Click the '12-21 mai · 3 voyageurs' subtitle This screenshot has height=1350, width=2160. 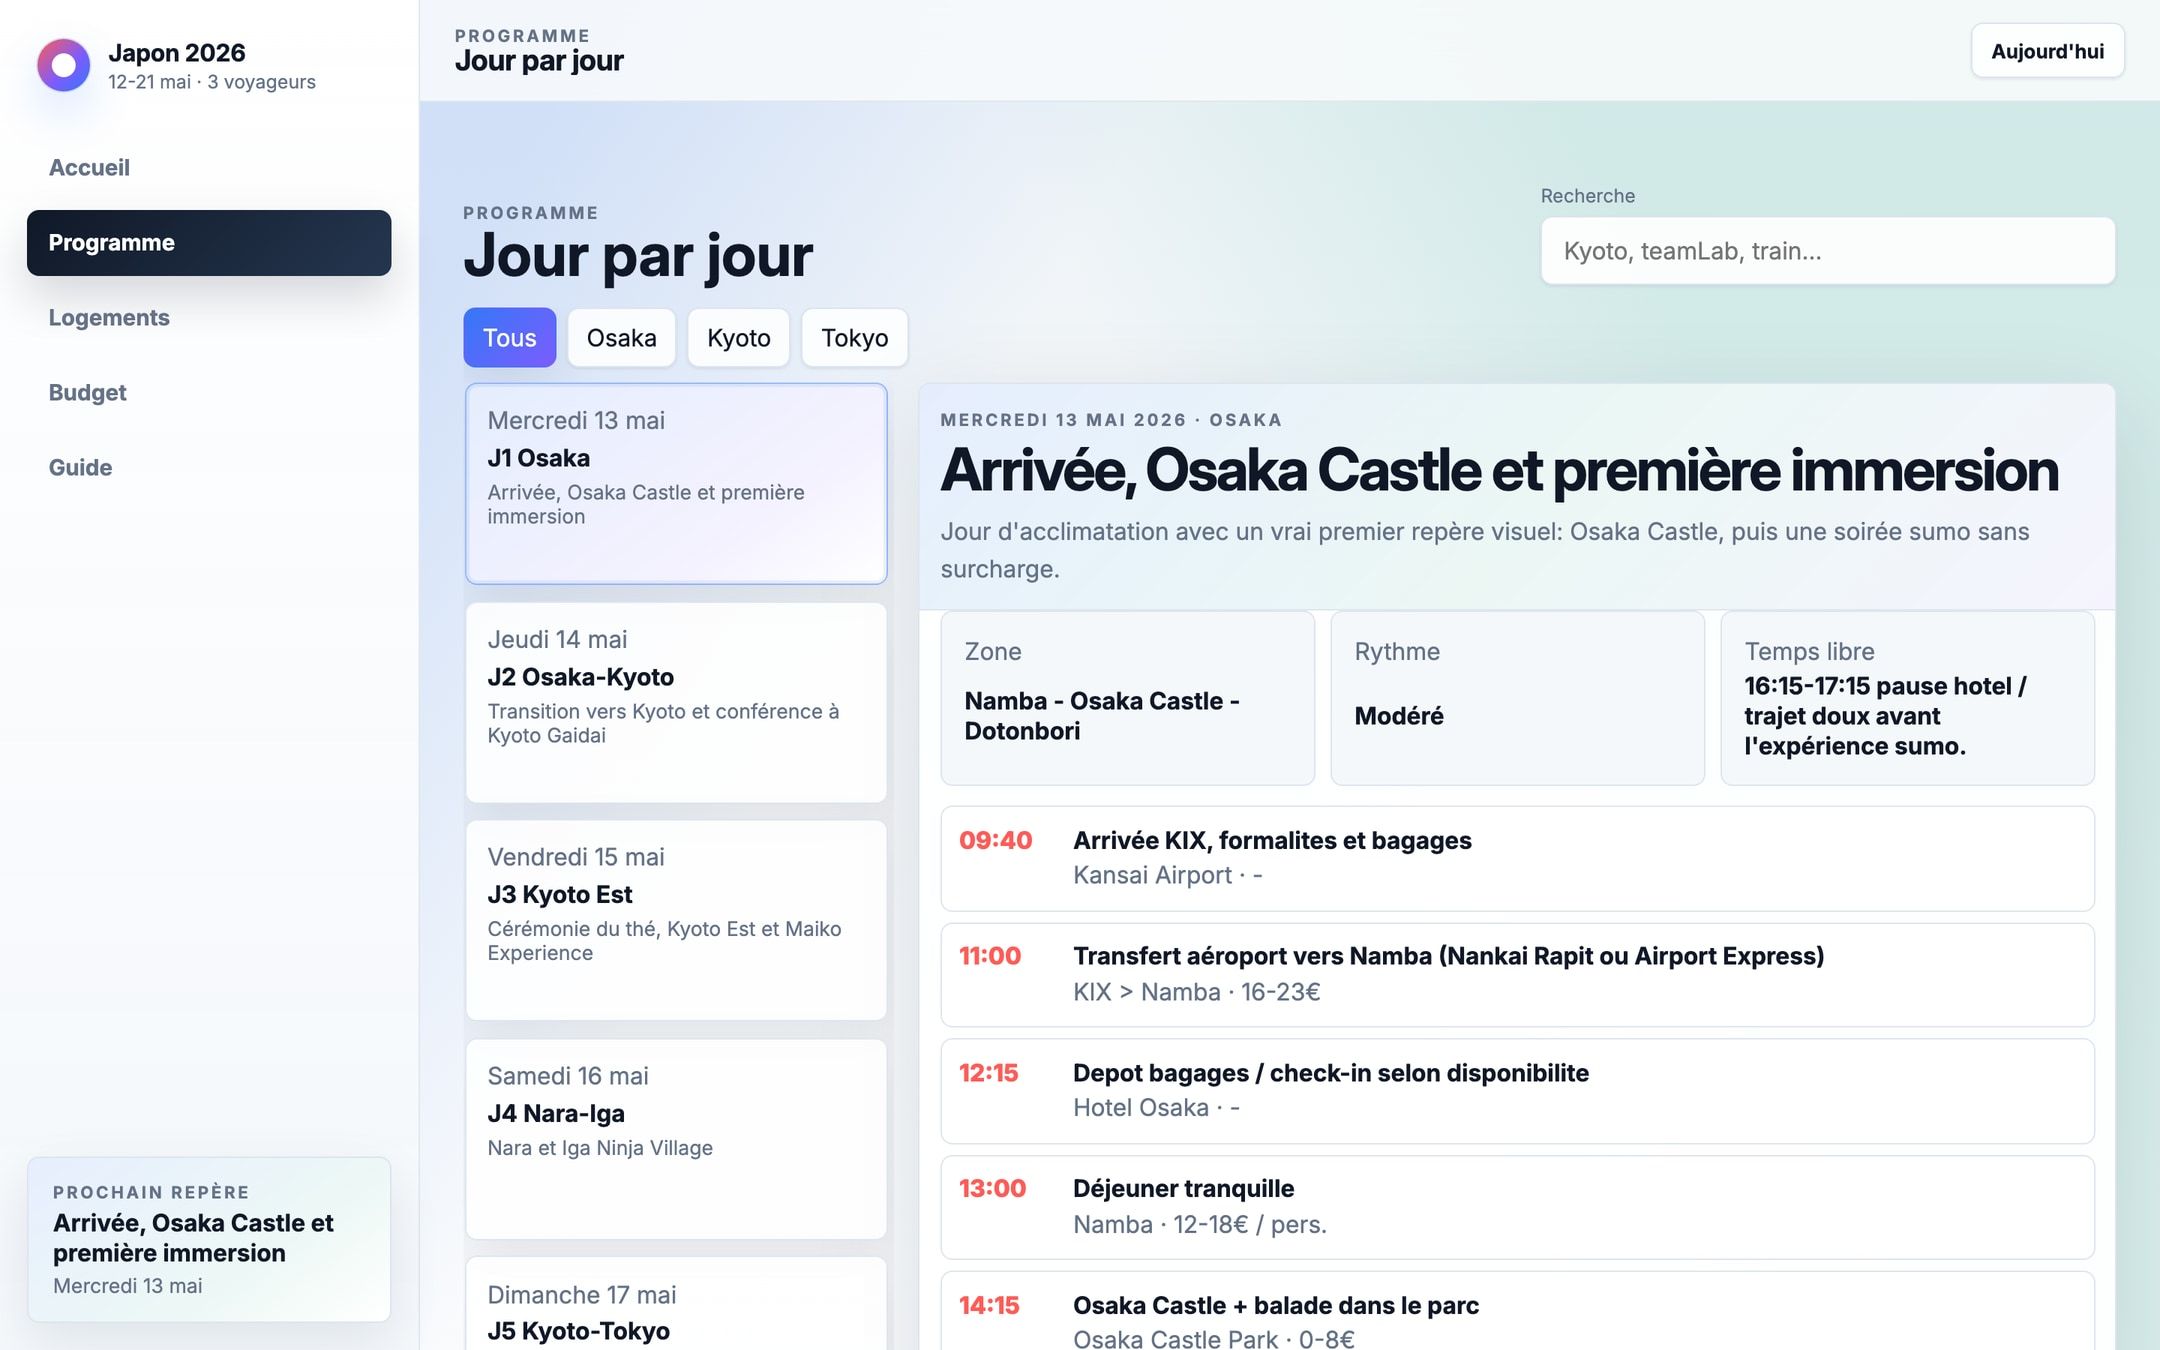tap(212, 82)
